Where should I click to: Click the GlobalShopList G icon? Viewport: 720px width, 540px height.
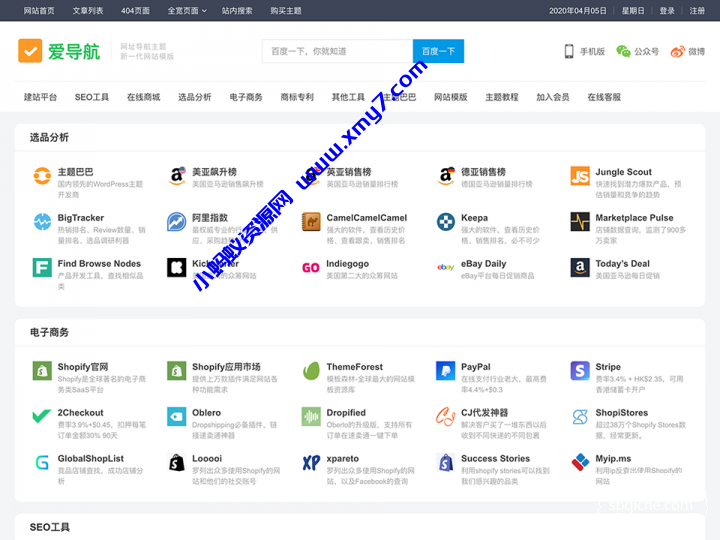[x=42, y=462]
